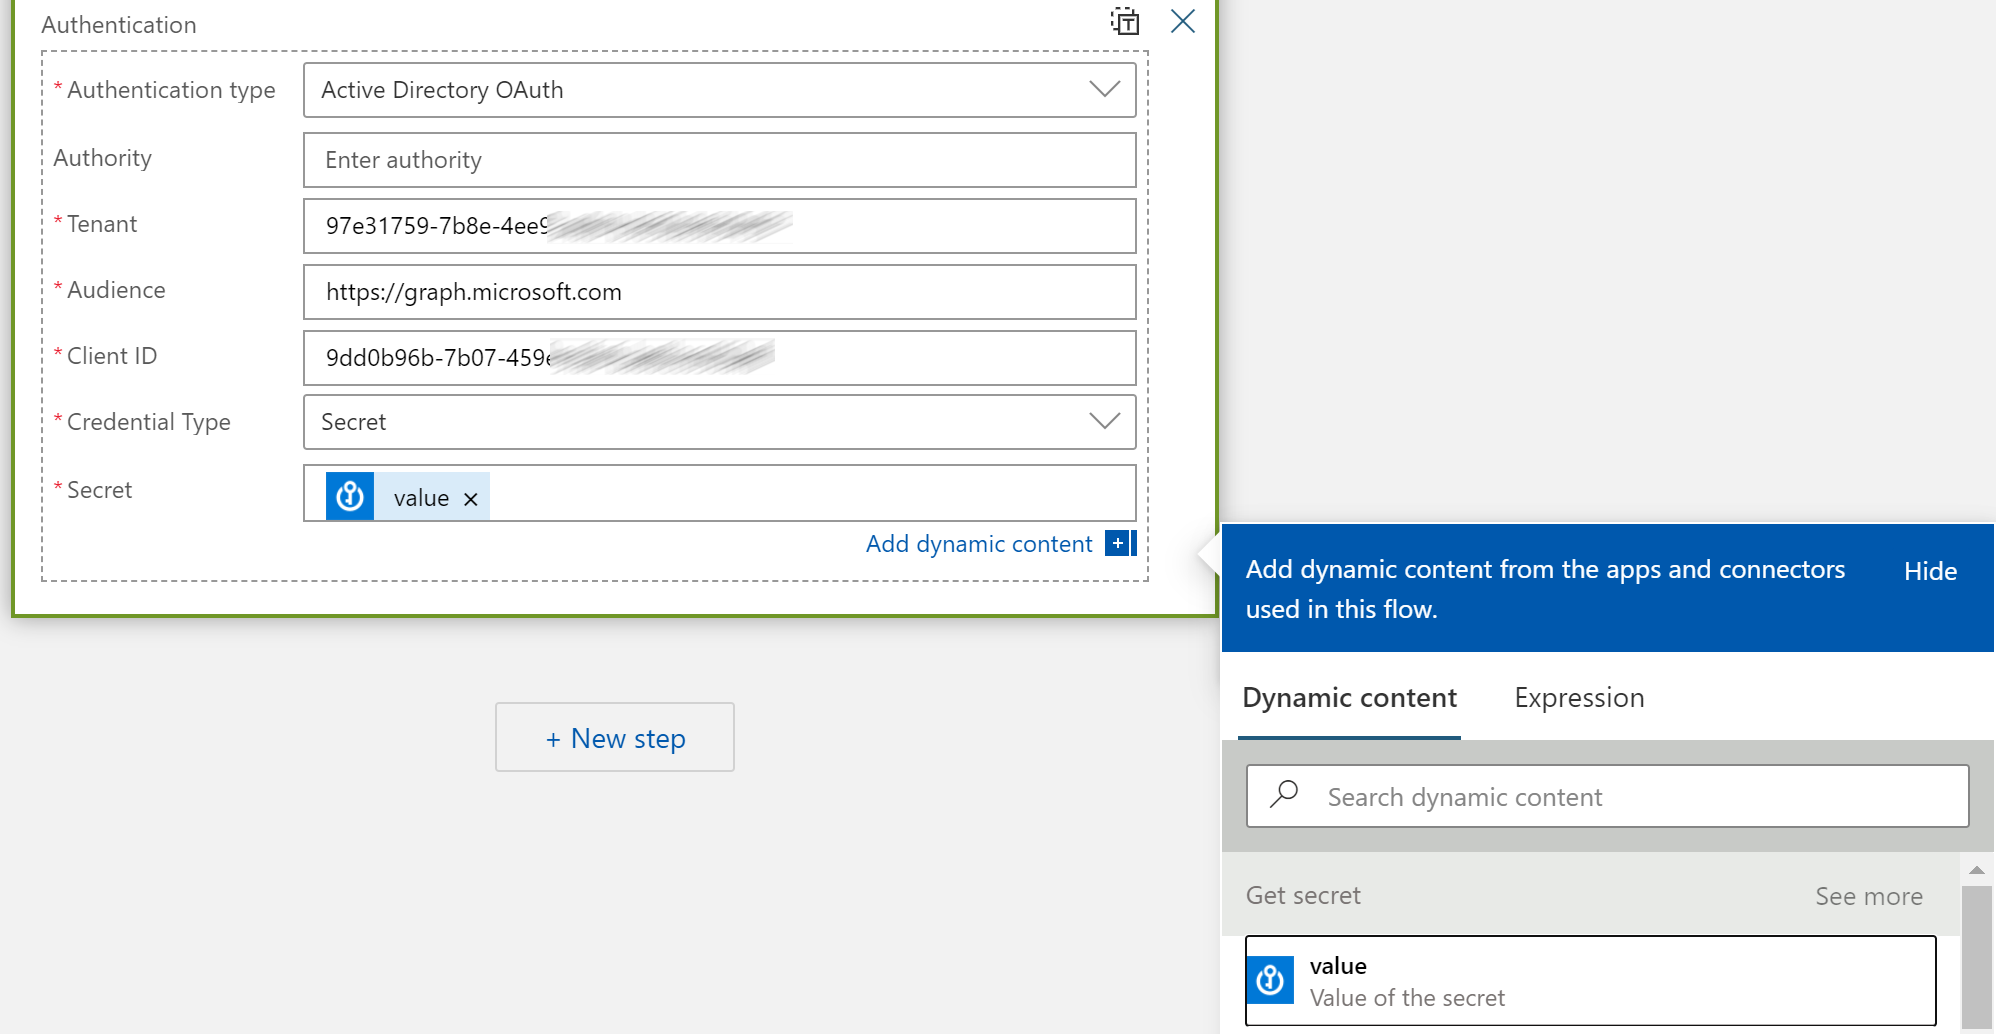Click the key vault icon beside "value" item

1271,980
